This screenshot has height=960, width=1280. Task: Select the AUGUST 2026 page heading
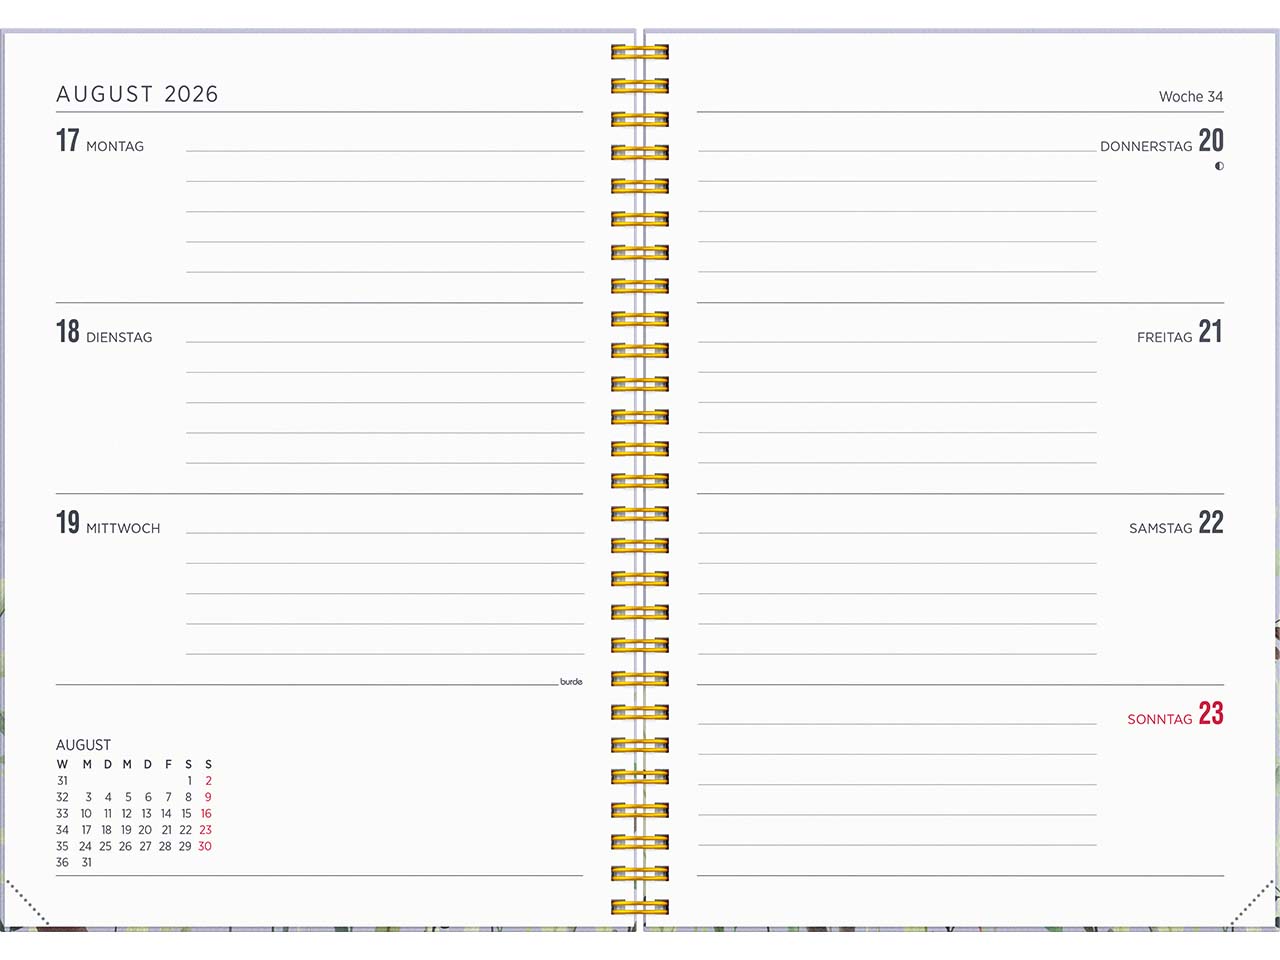point(137,94)
